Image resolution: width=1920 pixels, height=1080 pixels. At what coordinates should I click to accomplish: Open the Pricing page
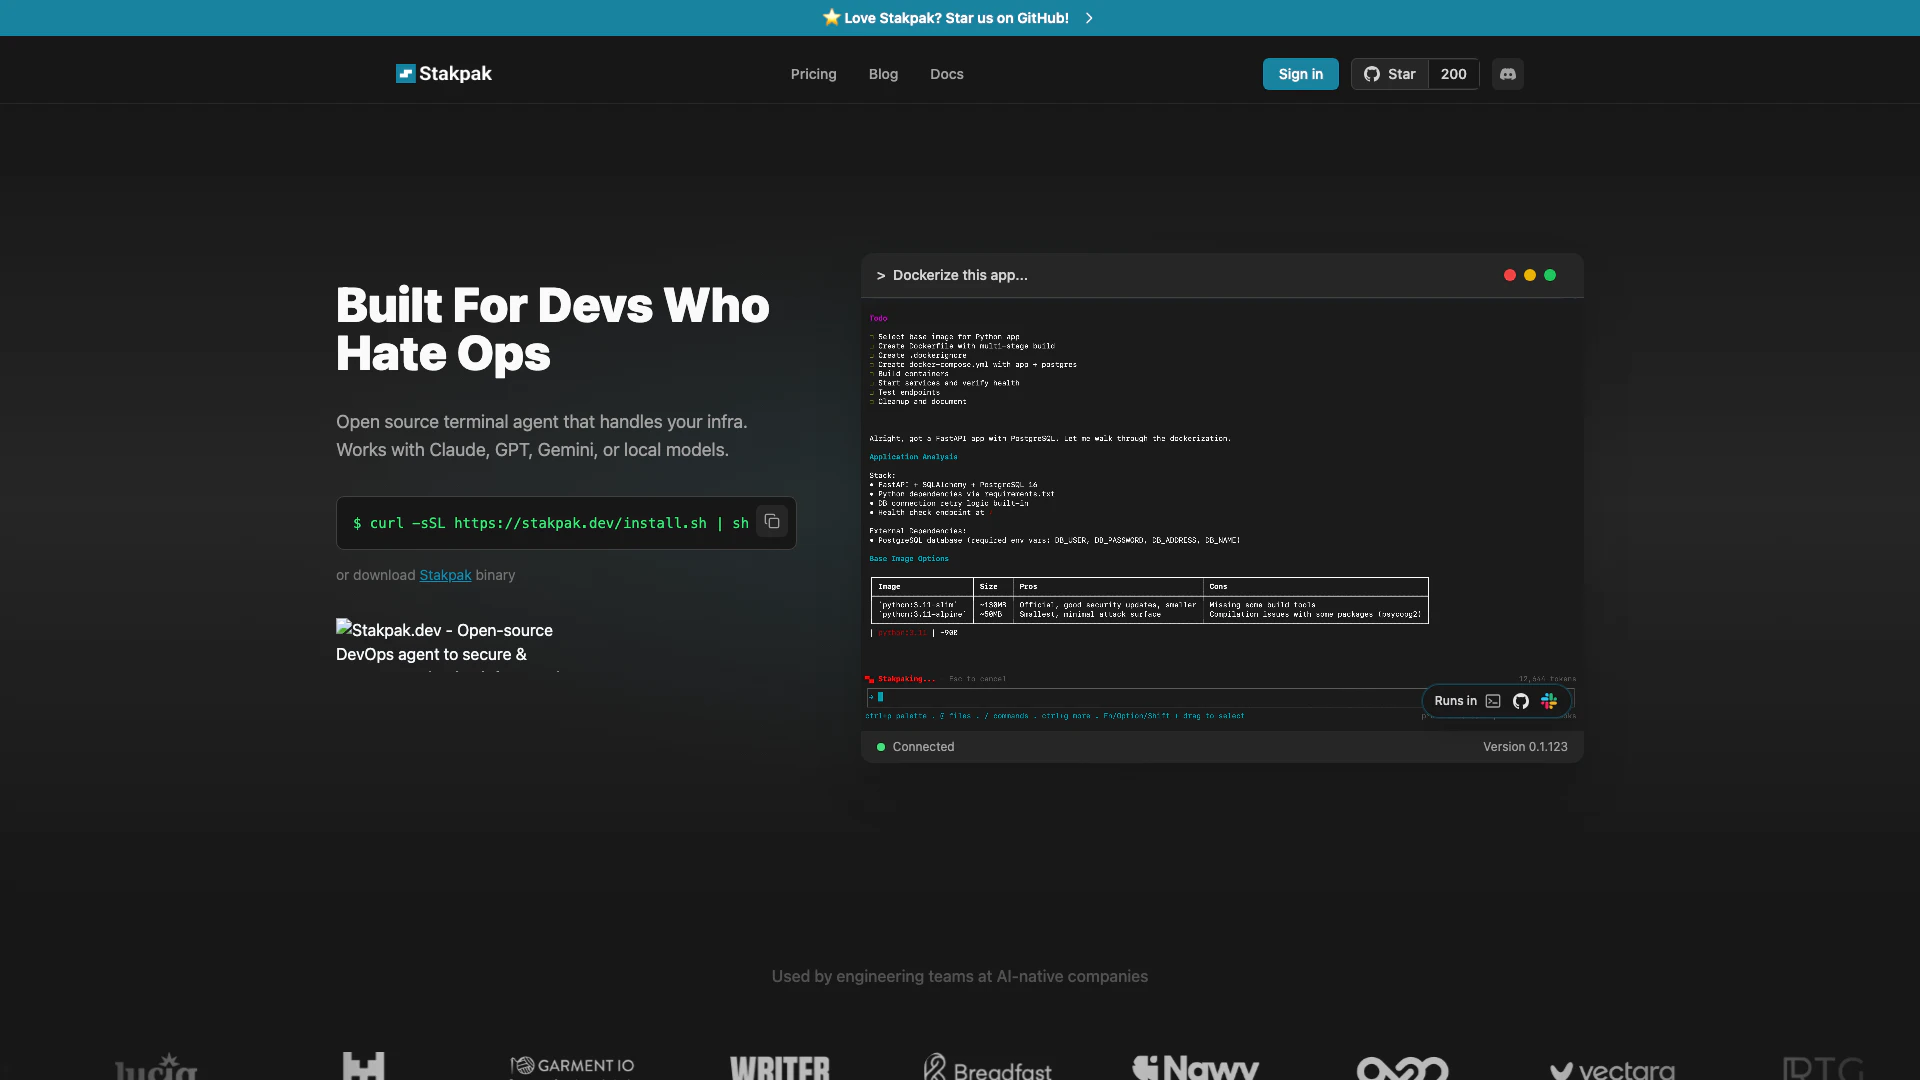click(x=813, y=74)
